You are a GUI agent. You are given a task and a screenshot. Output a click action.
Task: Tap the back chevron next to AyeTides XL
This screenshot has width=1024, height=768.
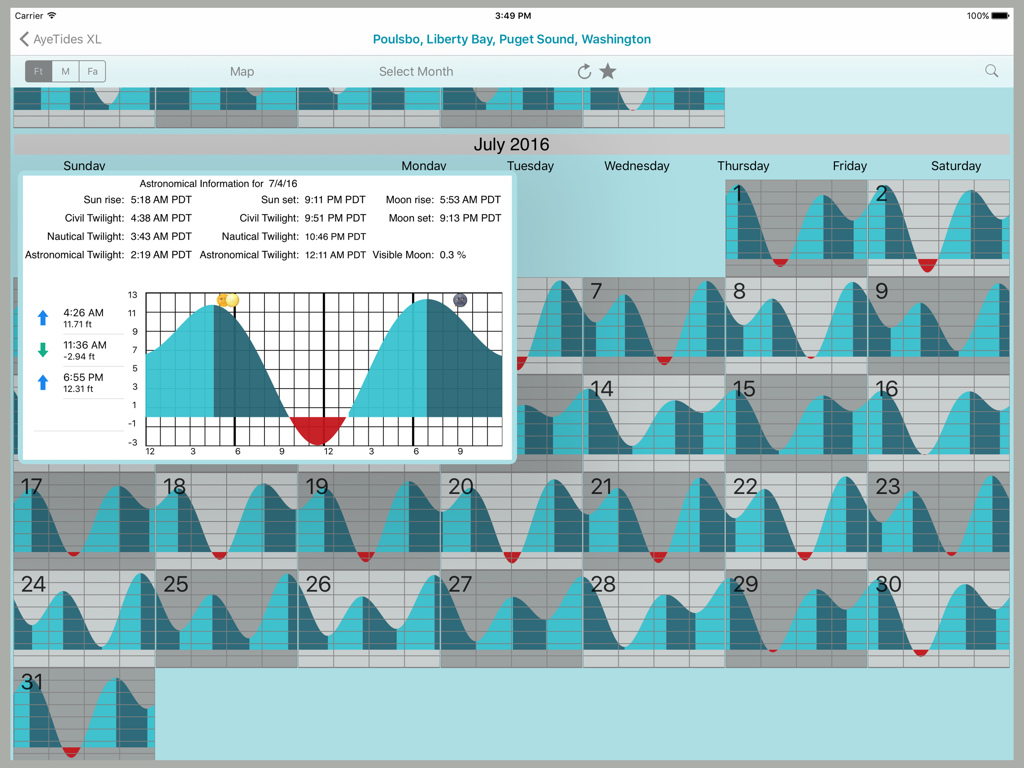pos(24,39)
